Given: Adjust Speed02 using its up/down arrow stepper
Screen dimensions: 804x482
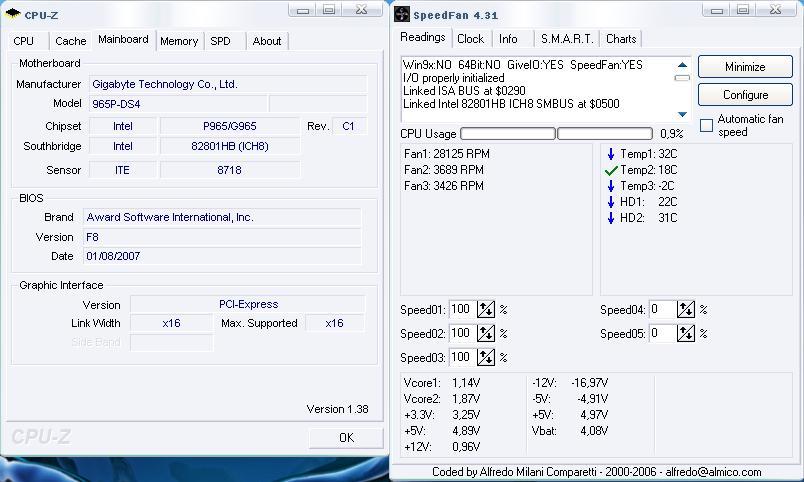Looking at the screenshot, I should pos(486,333).
